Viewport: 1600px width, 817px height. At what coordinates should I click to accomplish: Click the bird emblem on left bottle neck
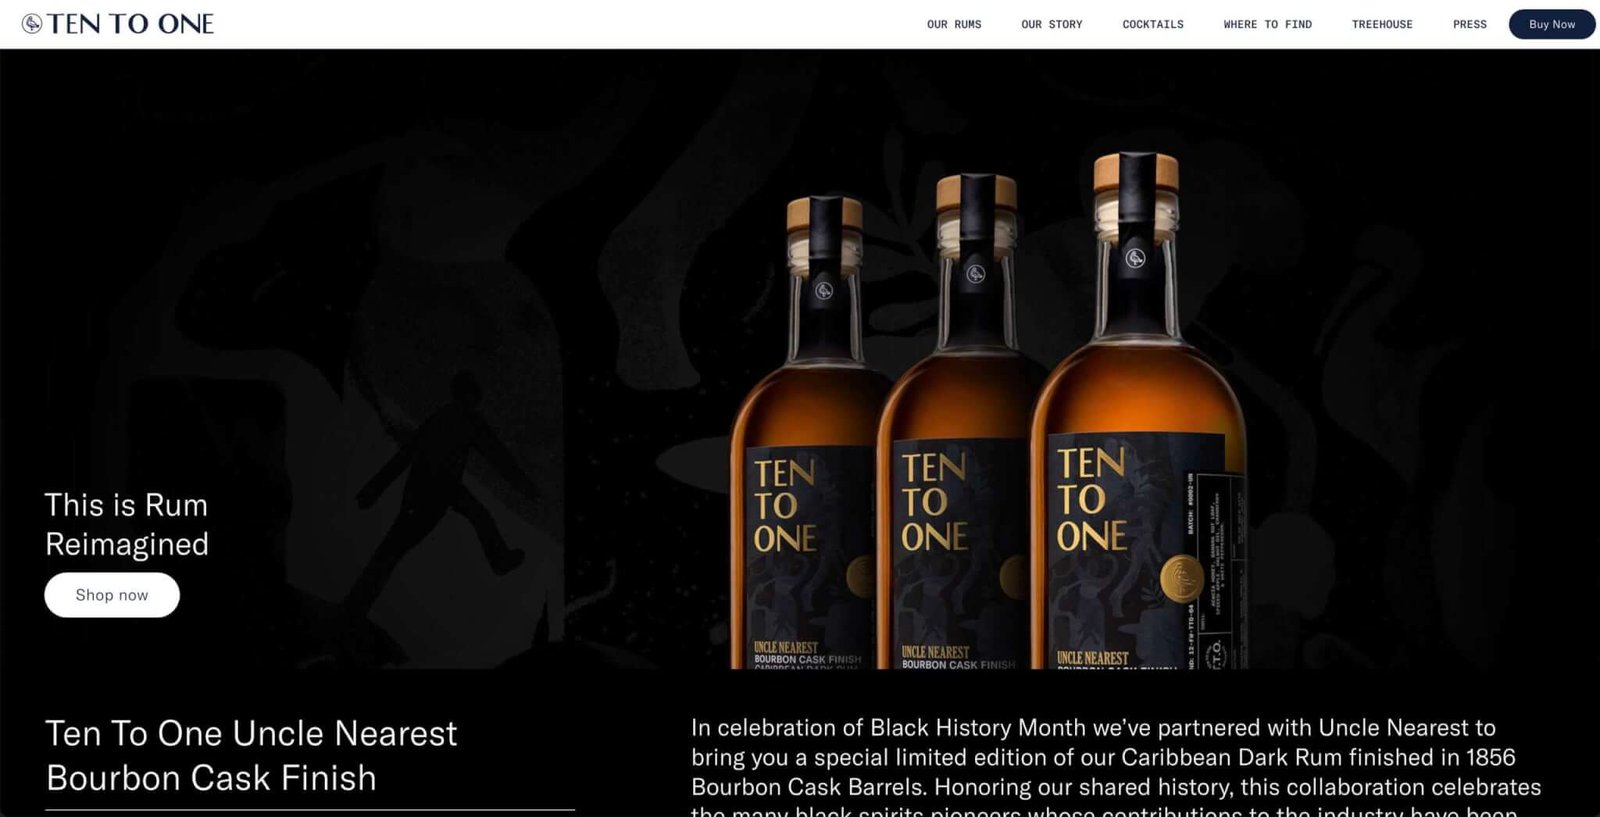pos(824,291)
